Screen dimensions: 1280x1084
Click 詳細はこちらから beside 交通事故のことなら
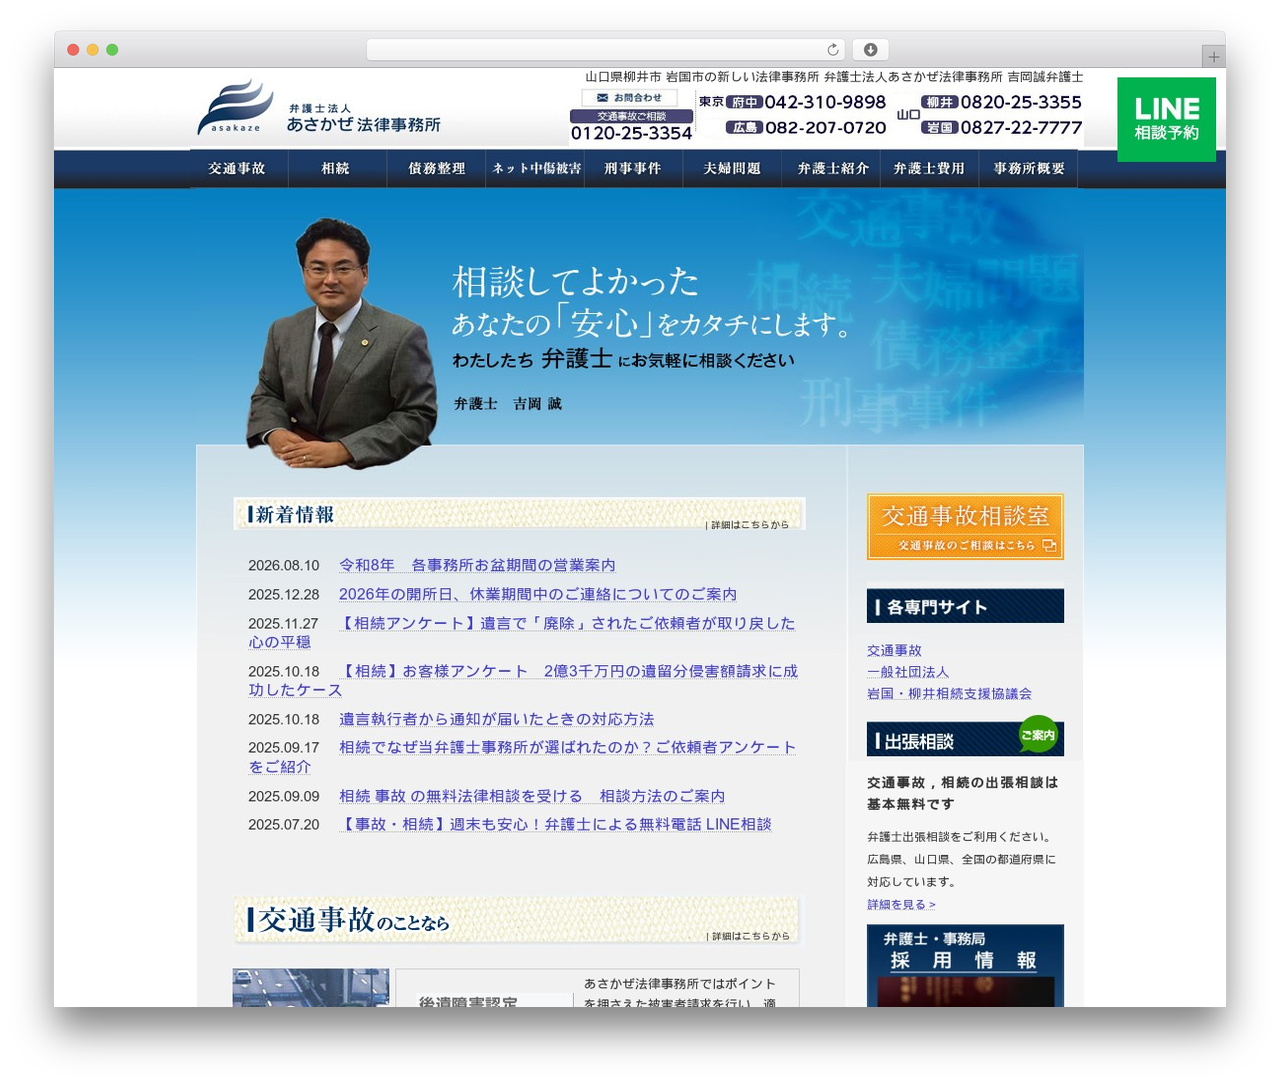(748, 936)
